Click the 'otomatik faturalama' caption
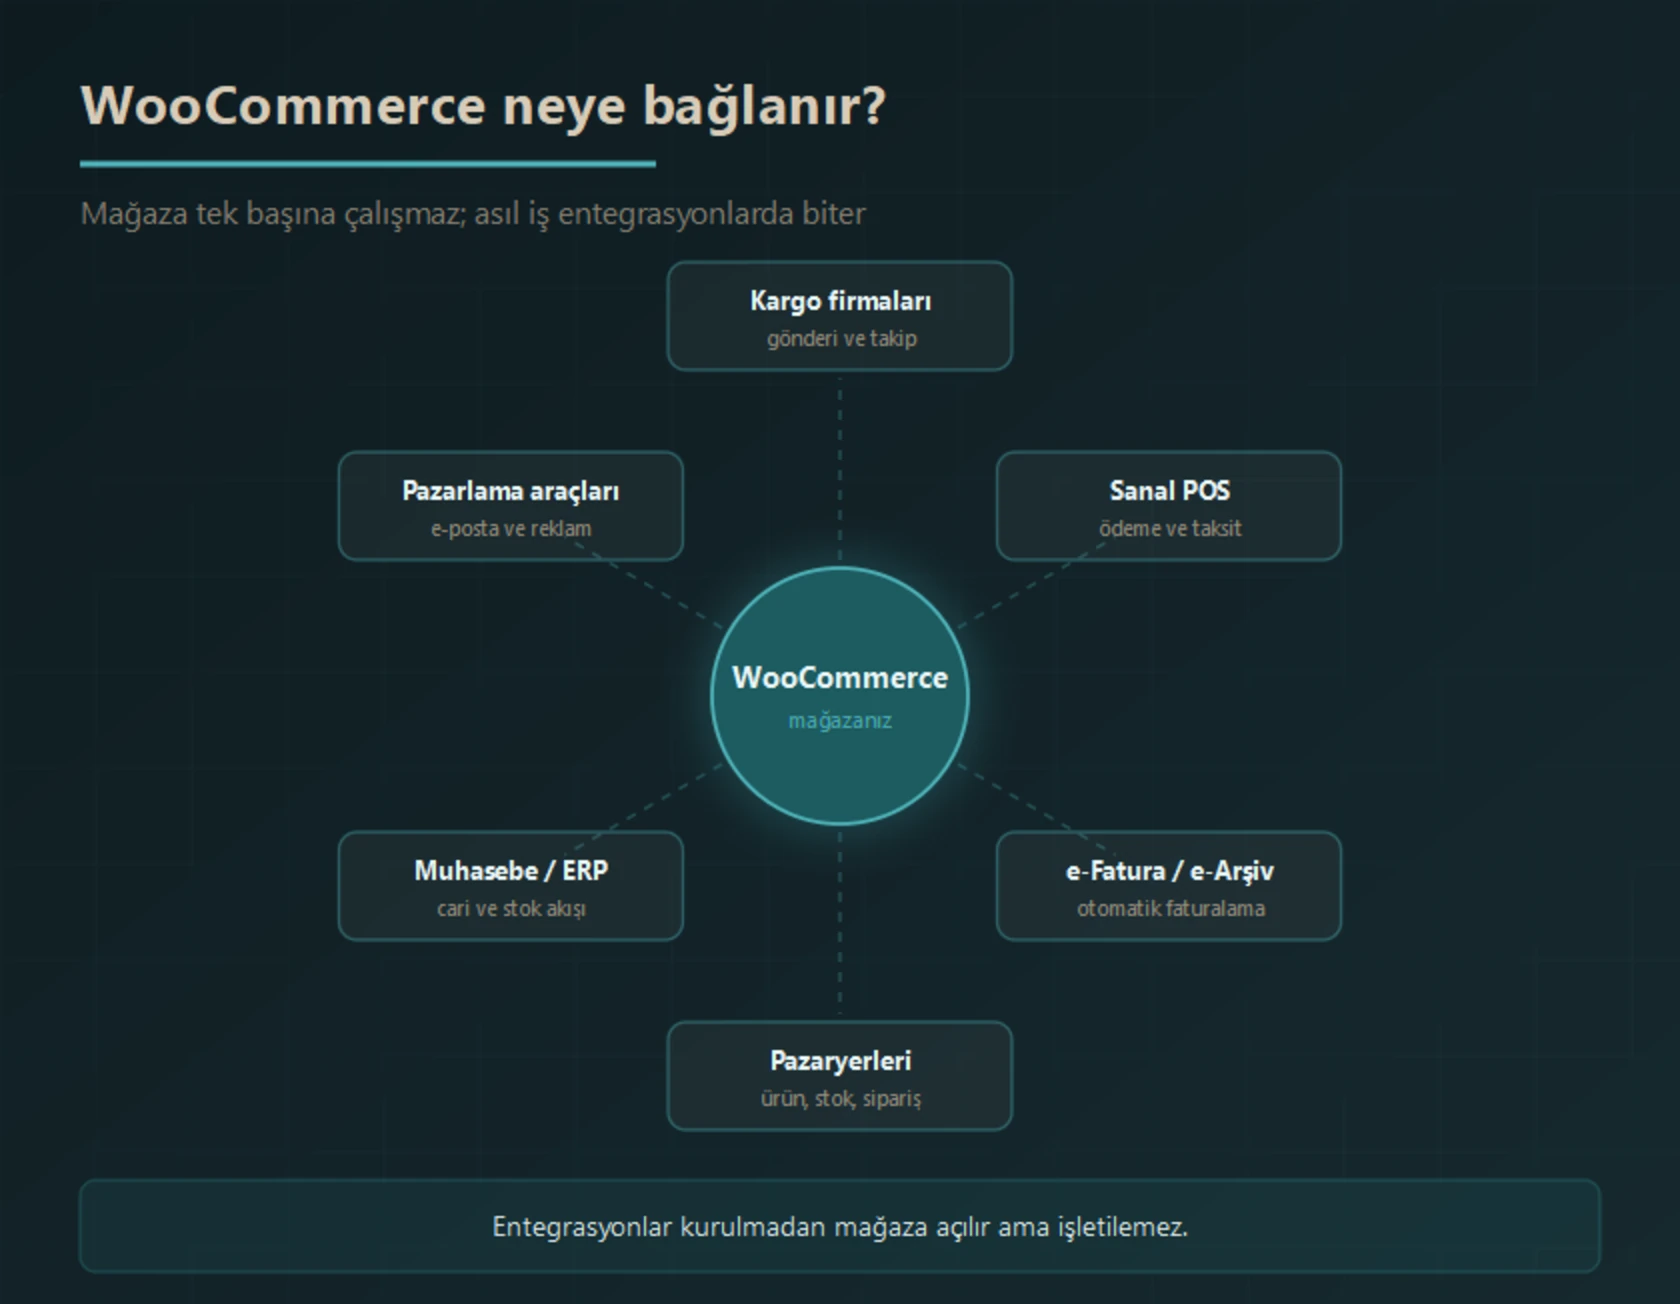Viewport: 1680px width, 1304px height. point(1171,909)
